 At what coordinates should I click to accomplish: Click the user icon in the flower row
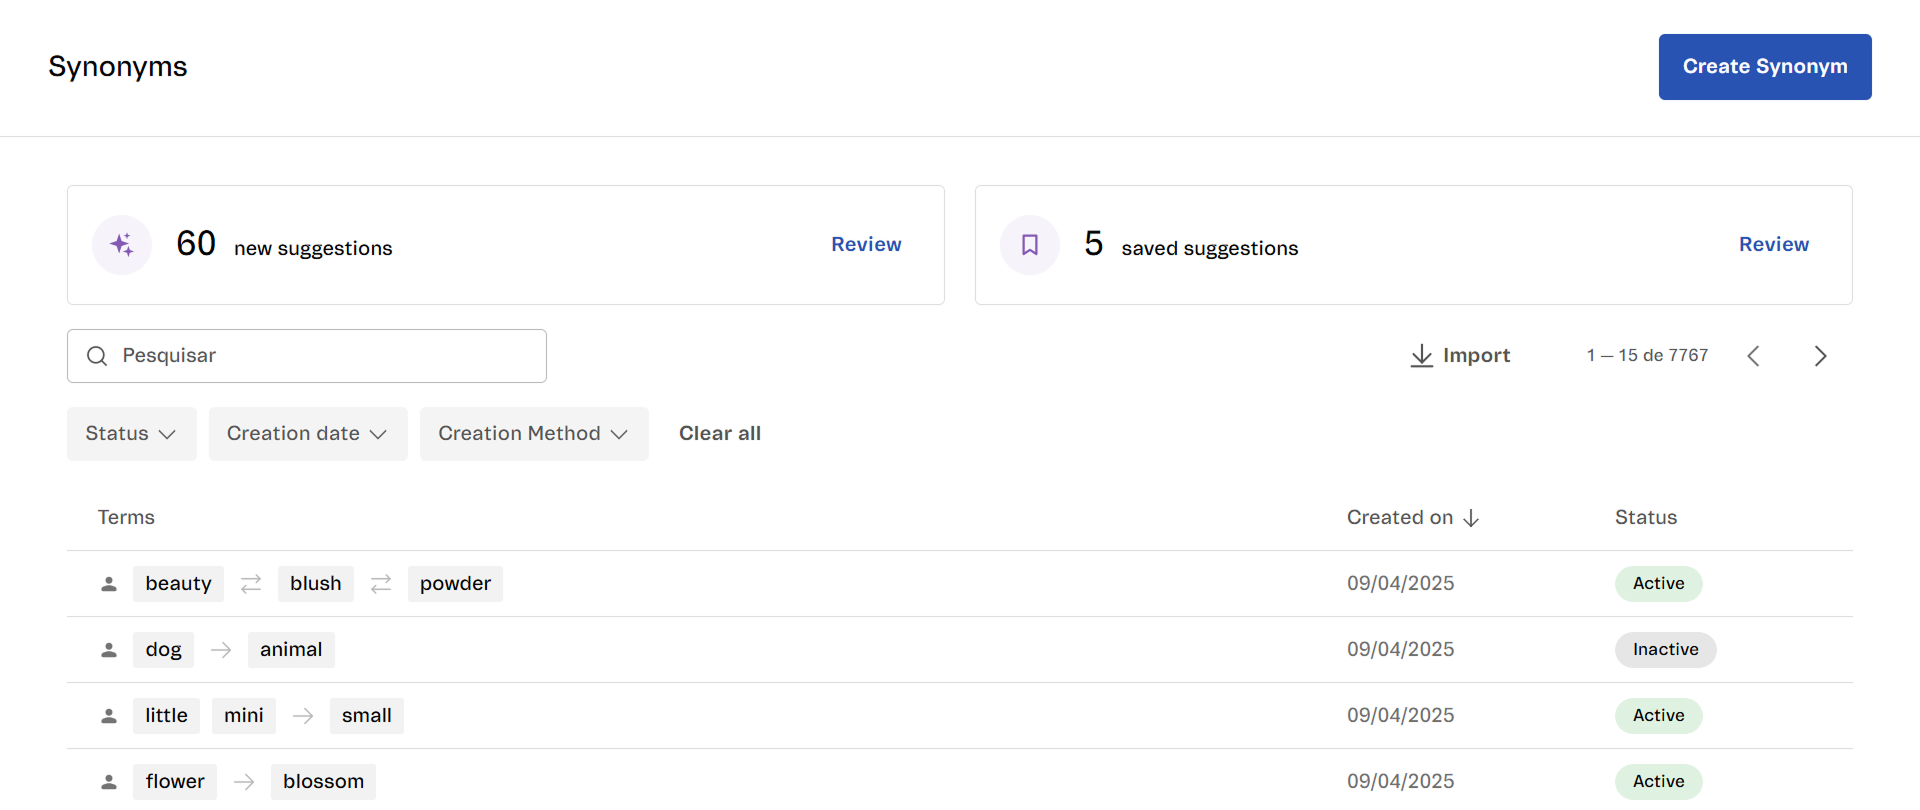click(109, 782)
